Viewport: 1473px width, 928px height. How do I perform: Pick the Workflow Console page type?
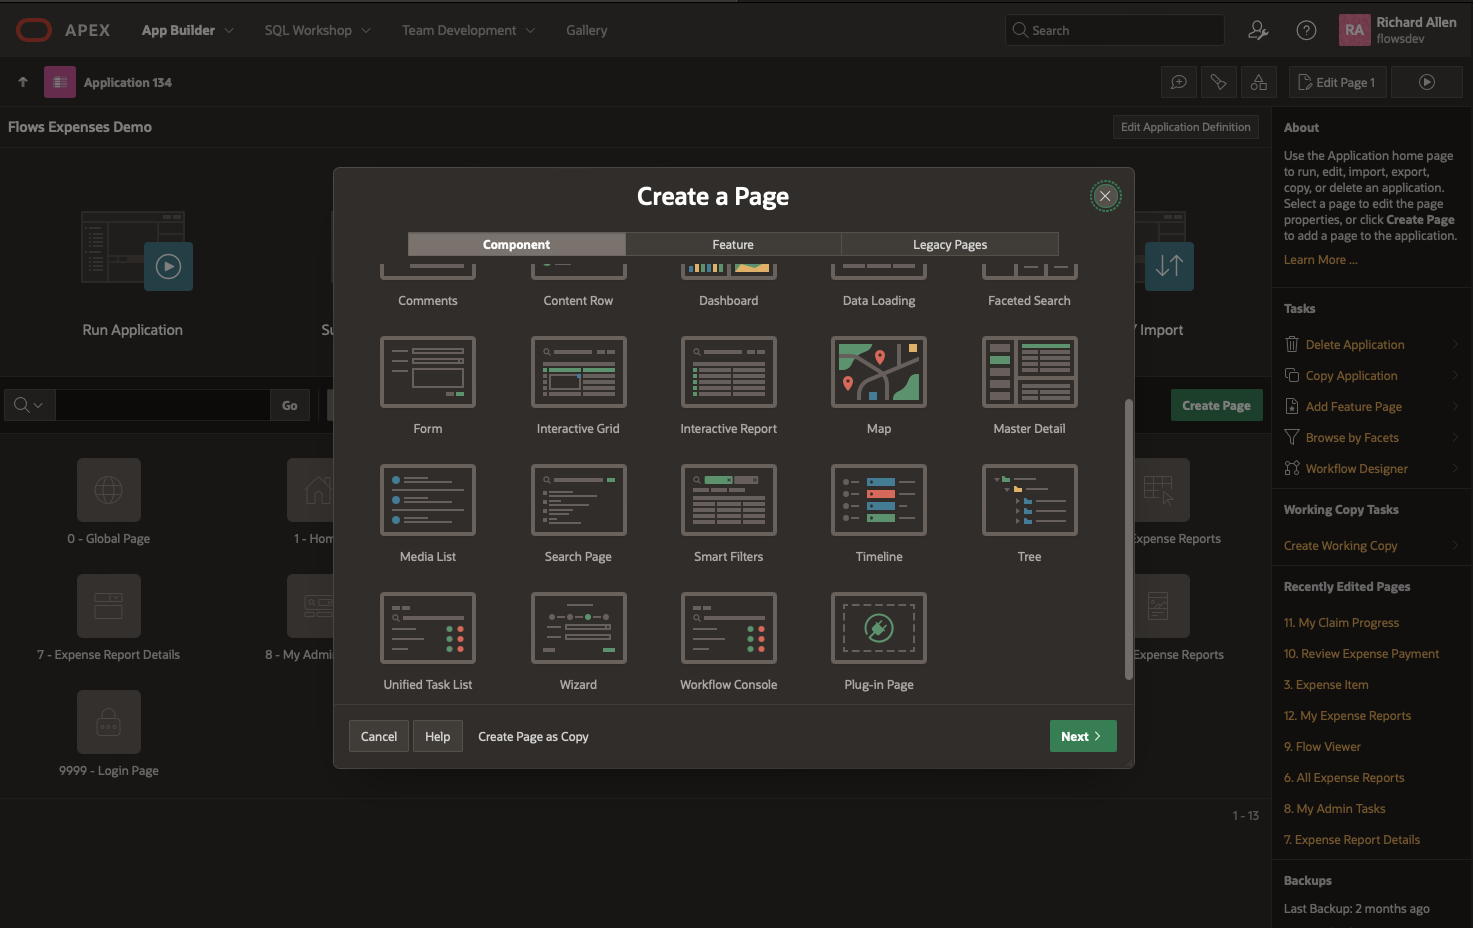(729, 628)
